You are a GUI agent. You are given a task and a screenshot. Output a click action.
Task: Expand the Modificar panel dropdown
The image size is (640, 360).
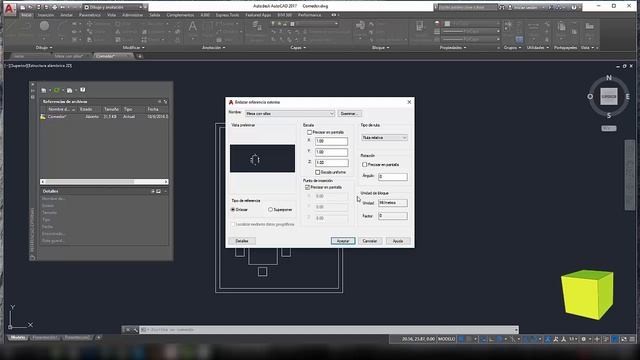tap(133, 48)
